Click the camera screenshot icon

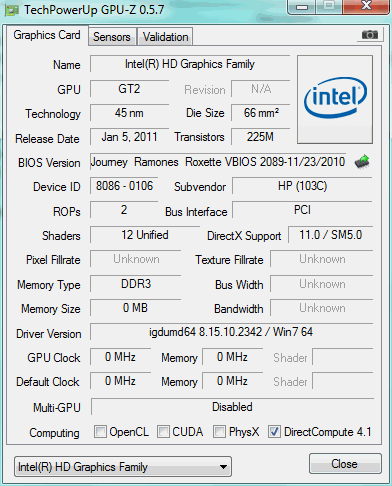coord(369,35)
